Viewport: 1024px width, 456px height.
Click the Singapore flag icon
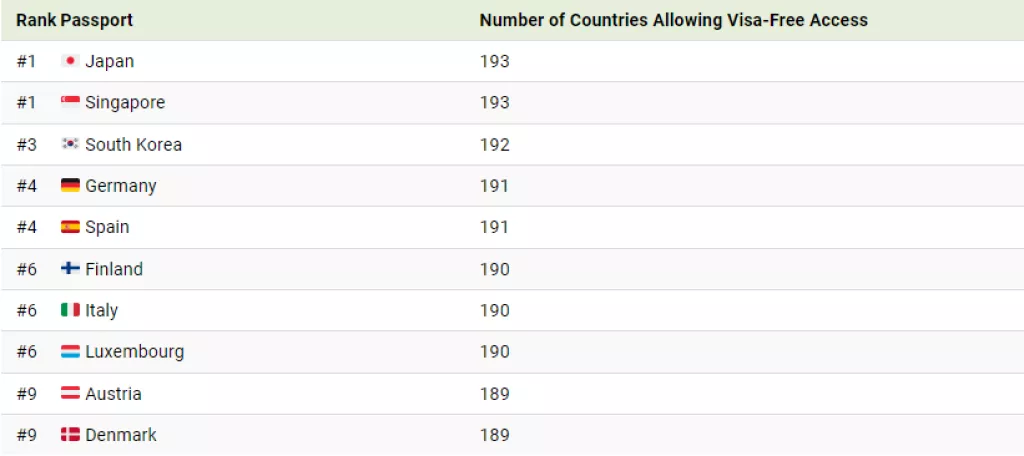(70, 103)
